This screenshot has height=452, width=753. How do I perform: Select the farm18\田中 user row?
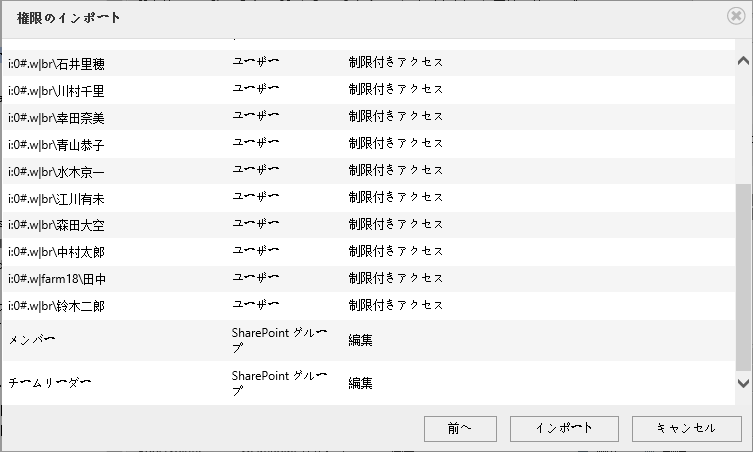click(x=369, y=278)
